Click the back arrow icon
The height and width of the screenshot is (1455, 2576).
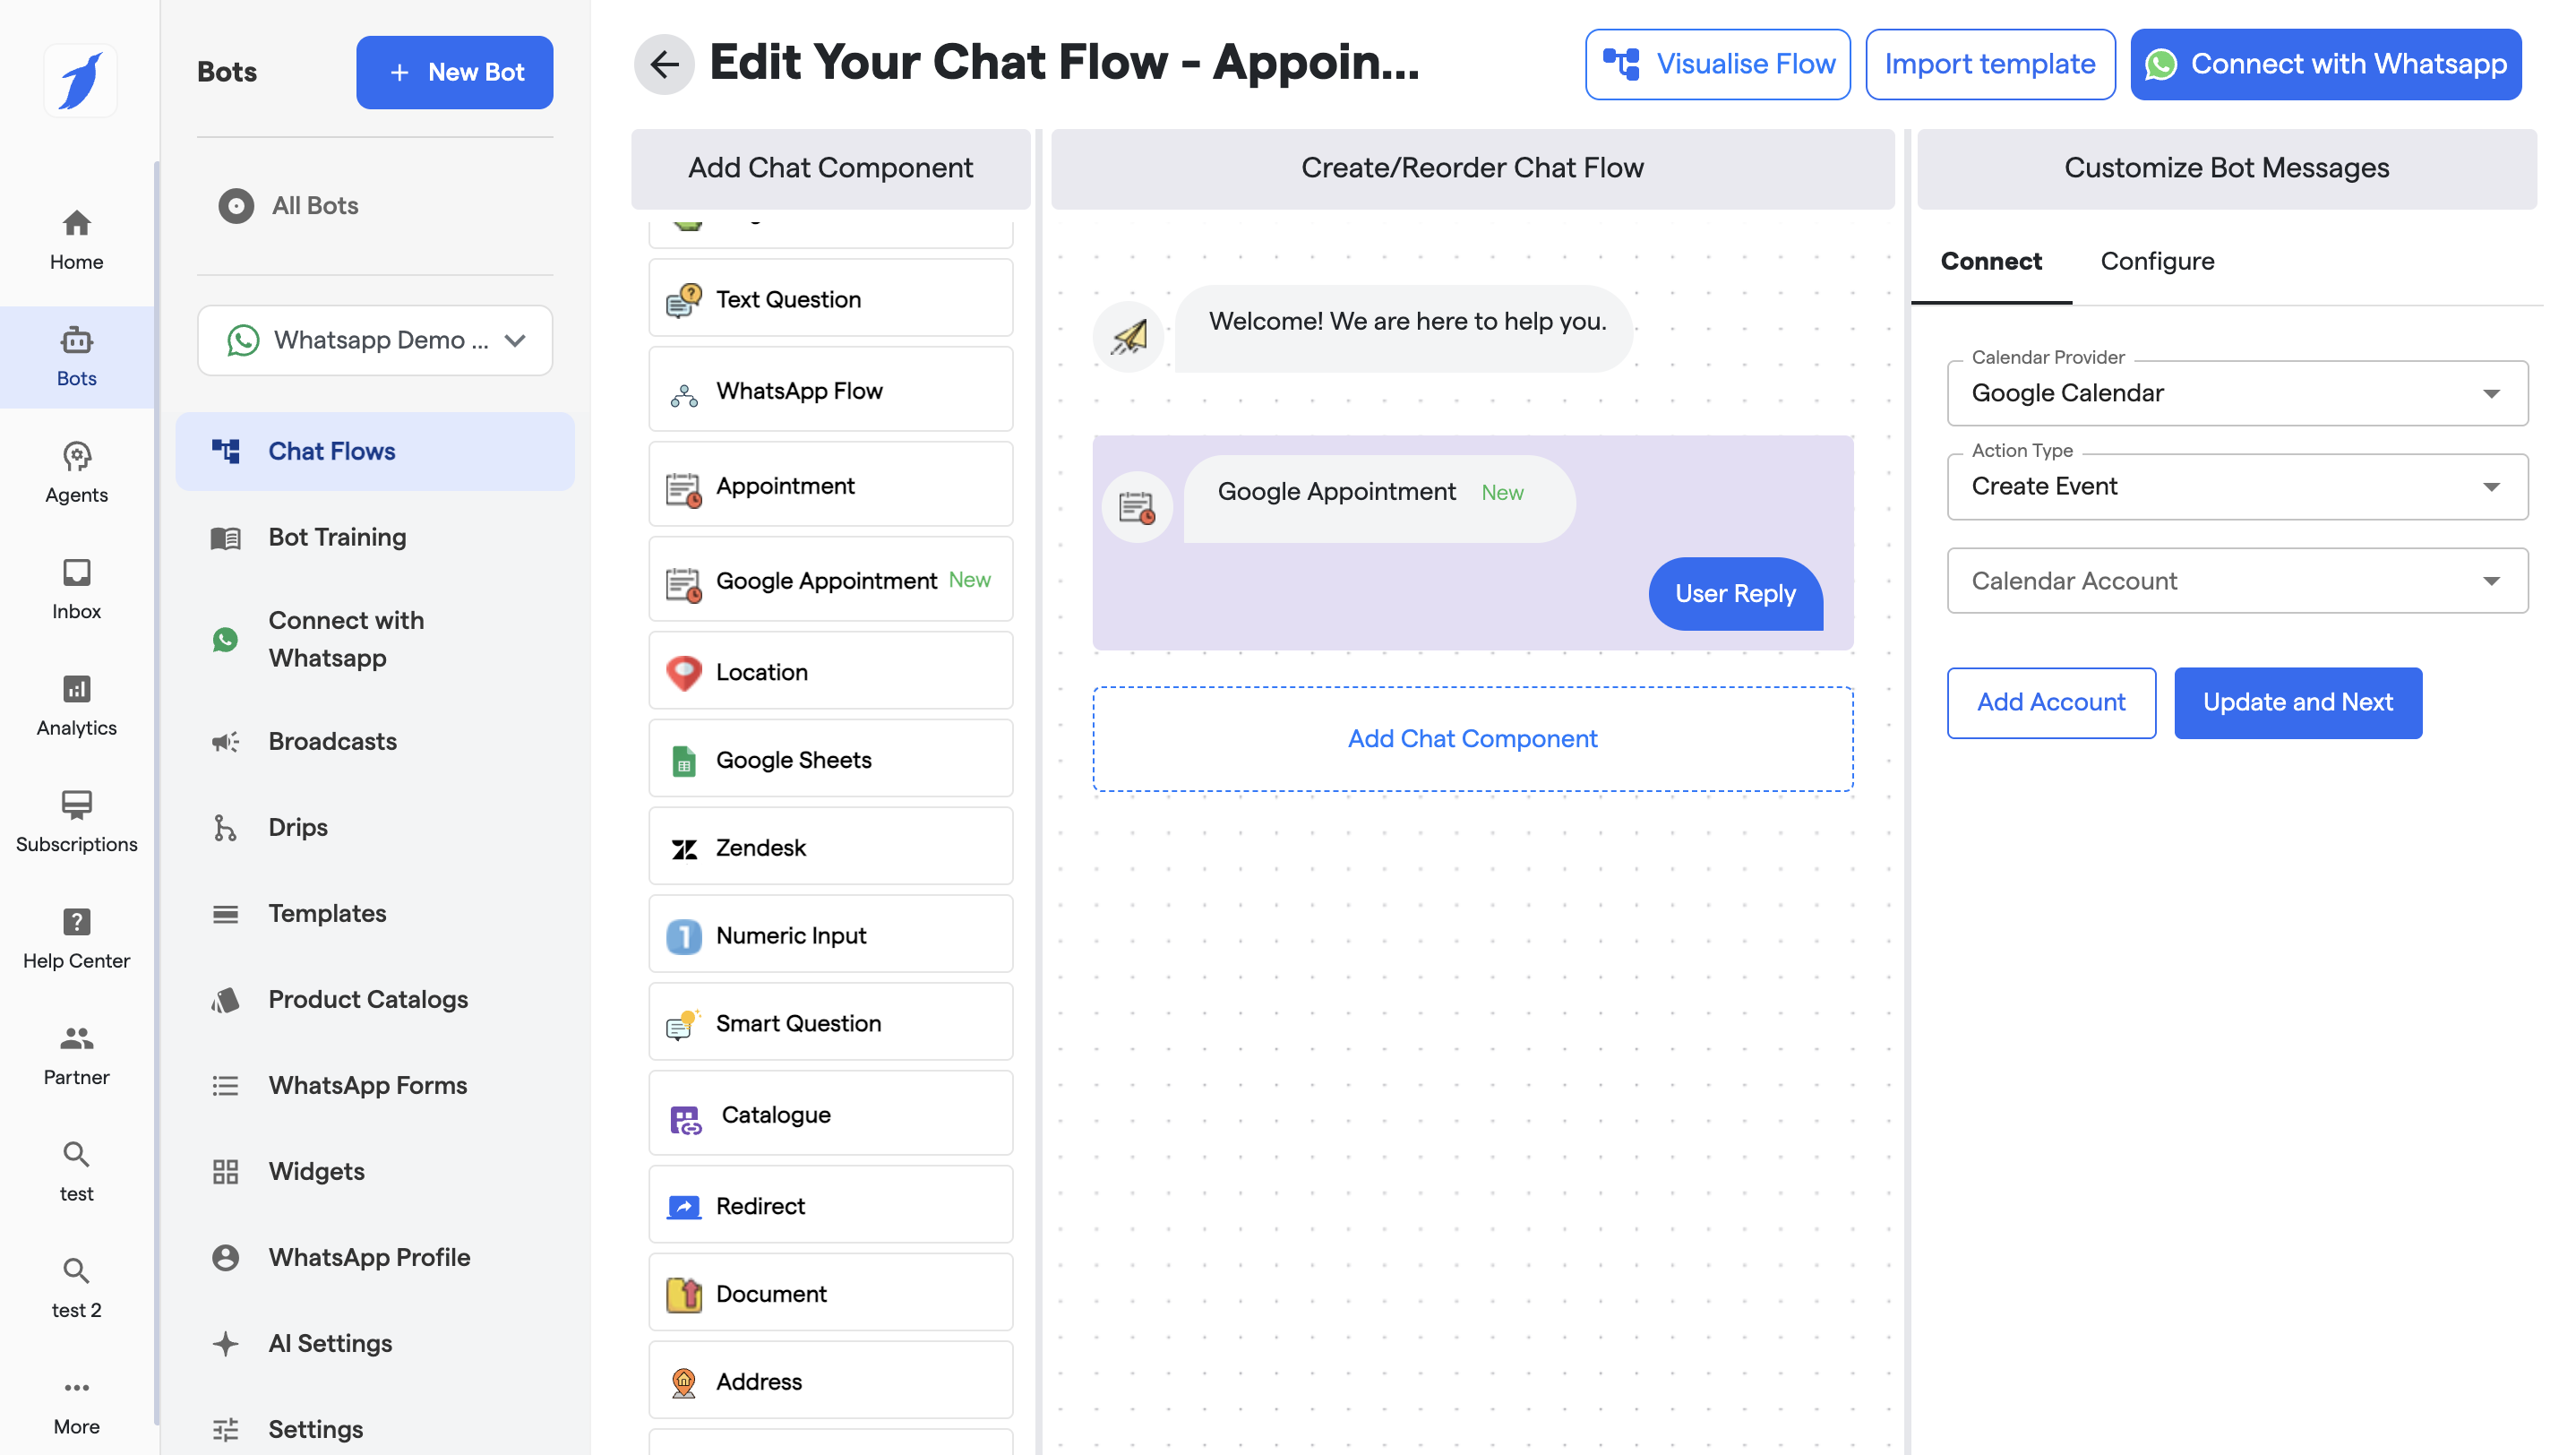tap(664, 64)
